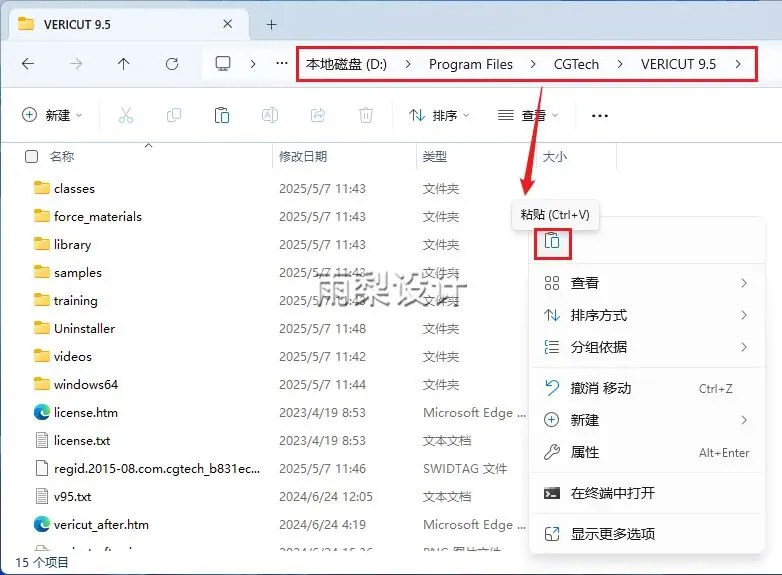Click Program Files breadcrumb
782x575 pixels.
(470, 64)
